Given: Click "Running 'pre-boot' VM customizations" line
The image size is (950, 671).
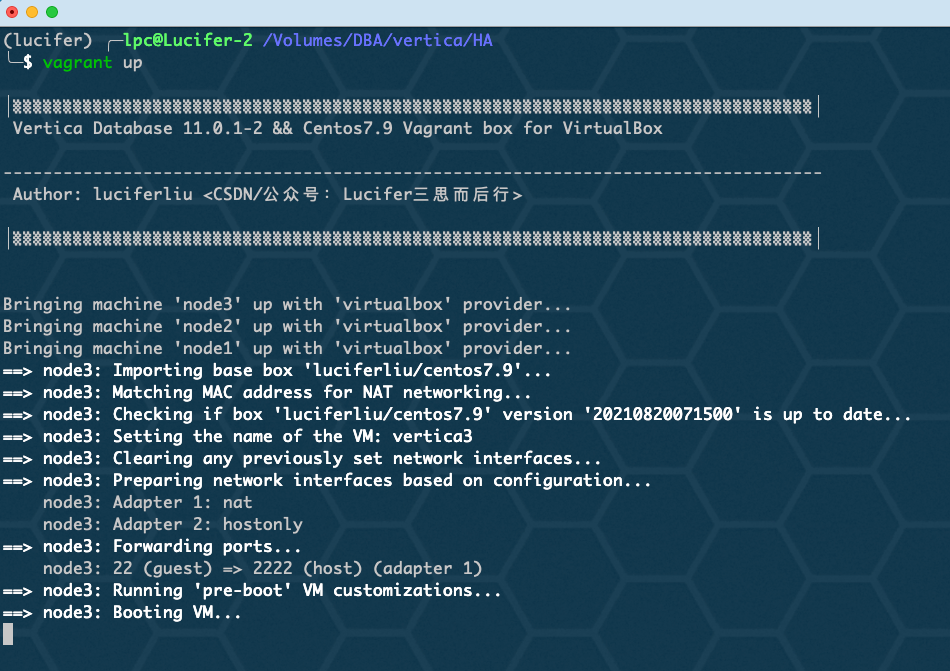Looking at the screenshot, I should [252, 590].
